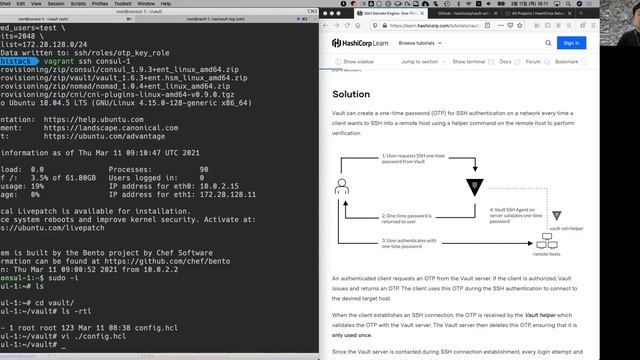Click the https://help.ubuntu.com text in terminal
640x360 pixels.
[x=93, y=120]
